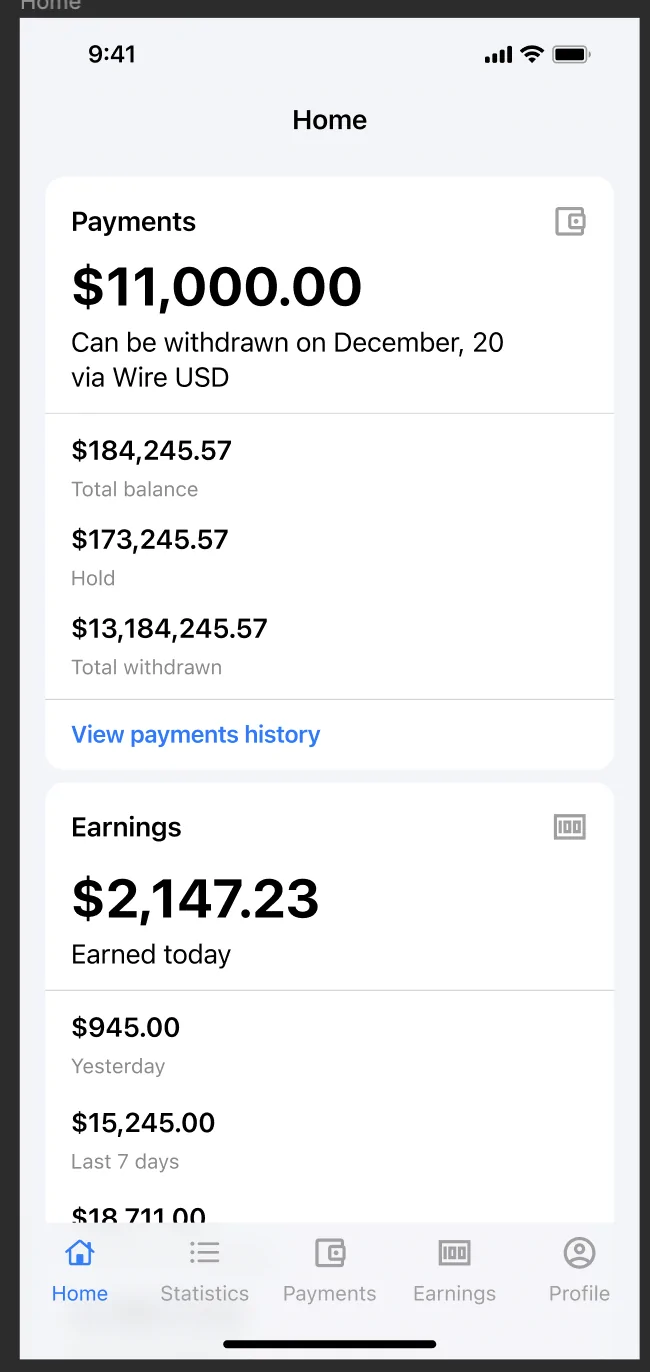Tap the Payments wallet icon in tab bar

pyautogui.click(x=330, y=1252)
